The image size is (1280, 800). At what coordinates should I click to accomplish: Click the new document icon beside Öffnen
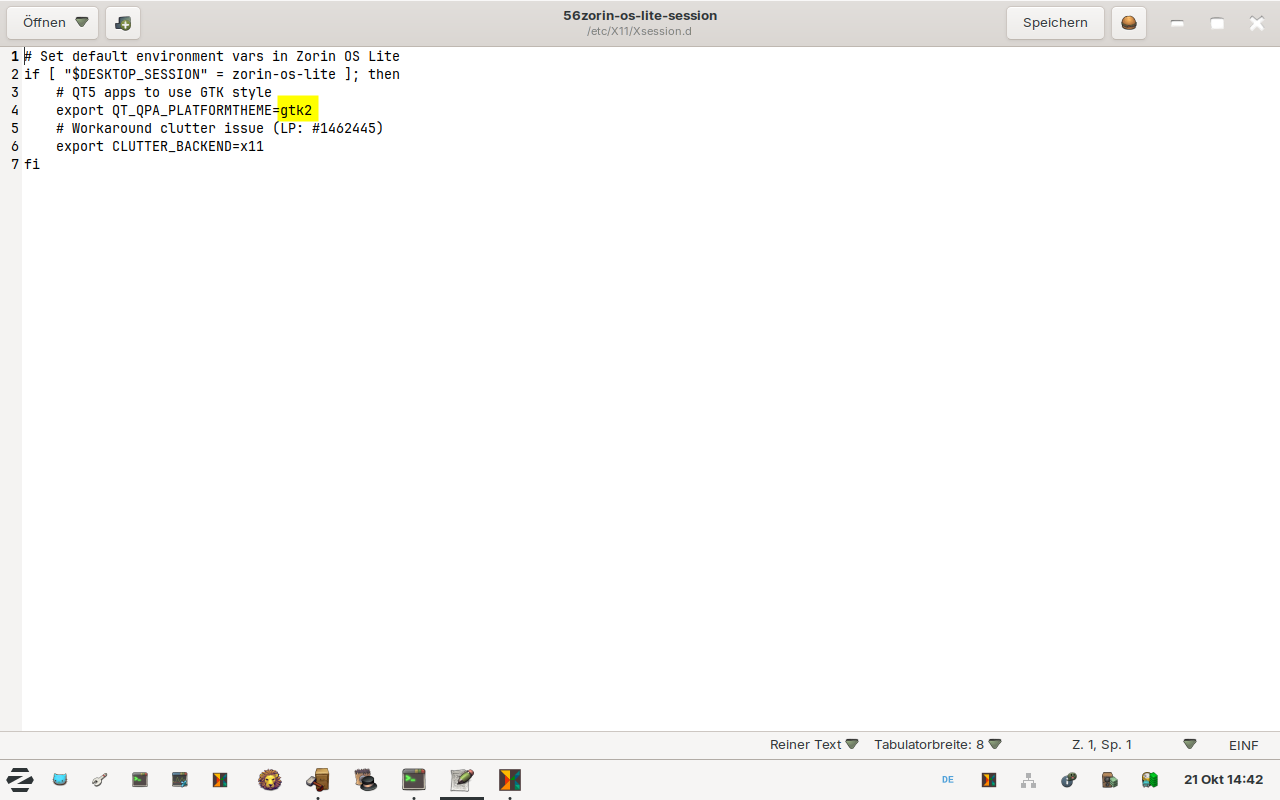coord(123,23)
